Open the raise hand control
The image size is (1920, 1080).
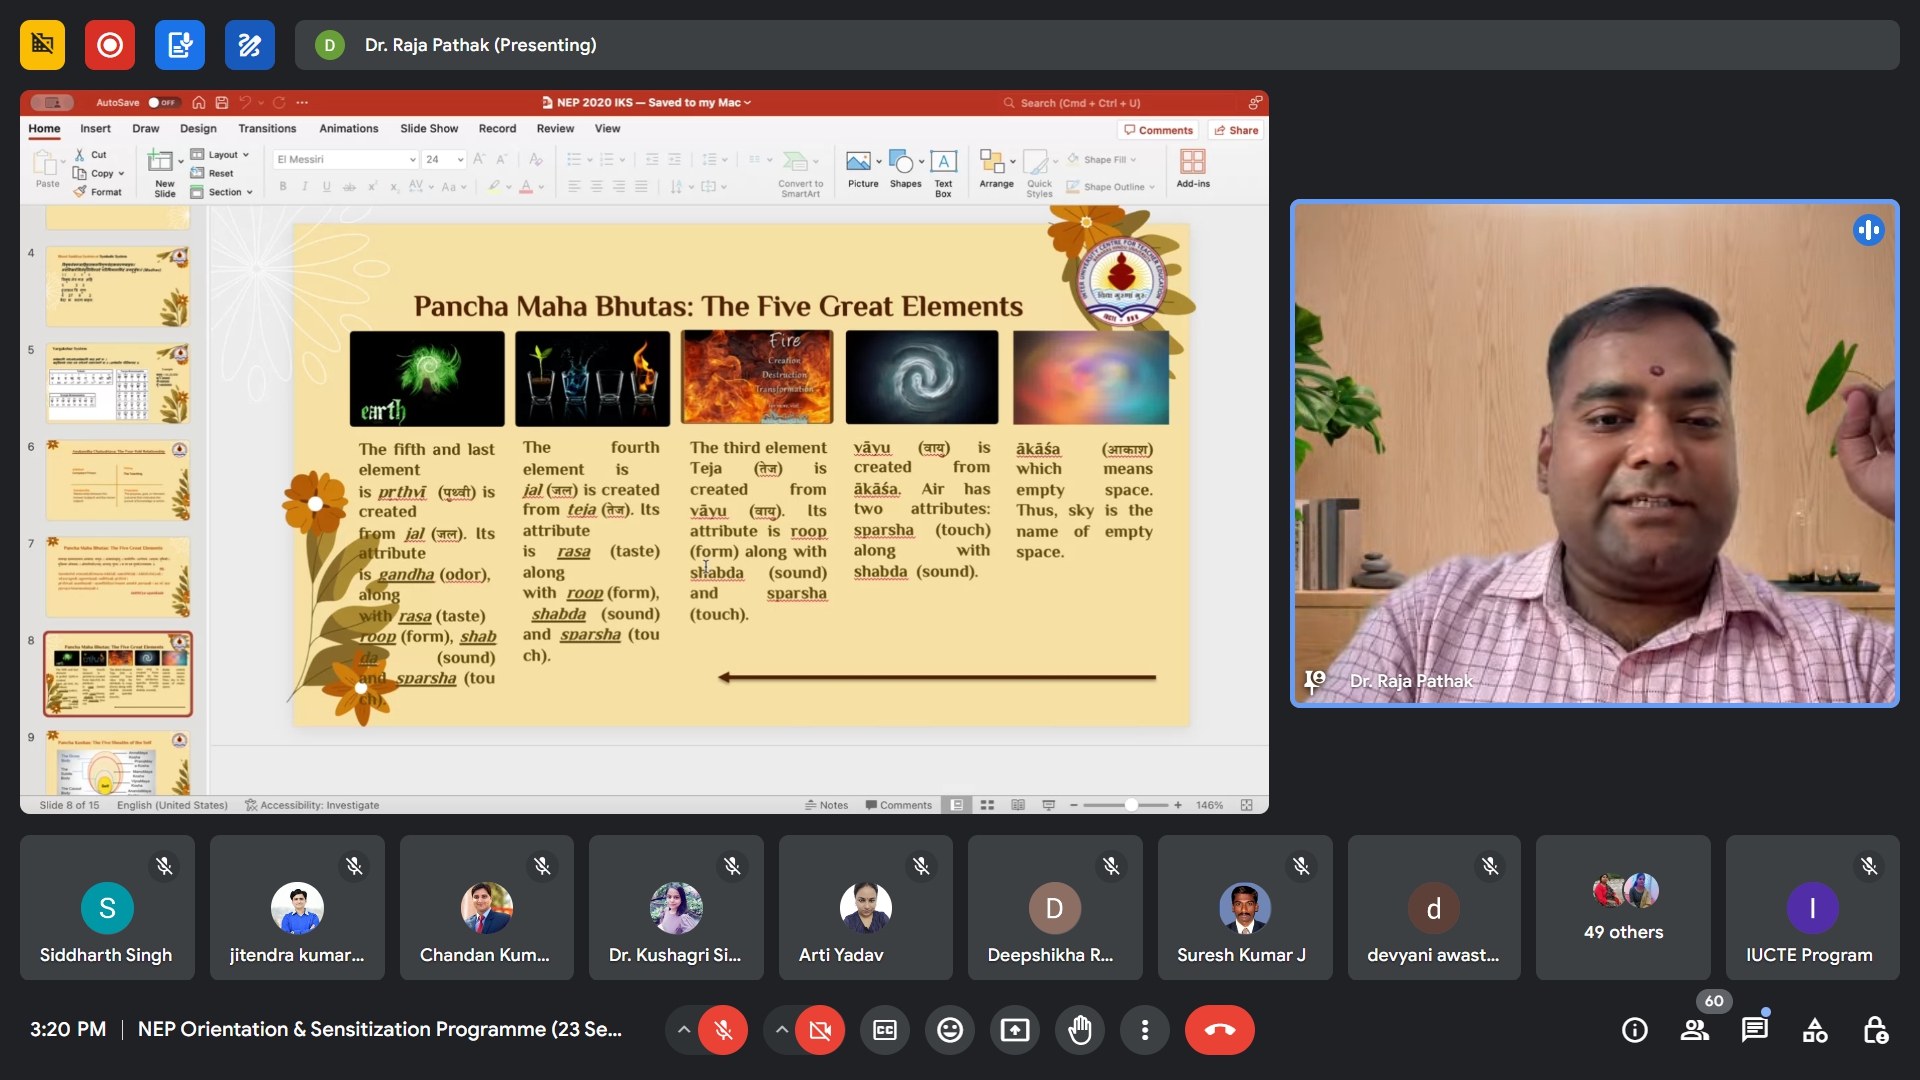(x=1080, y=1030)
